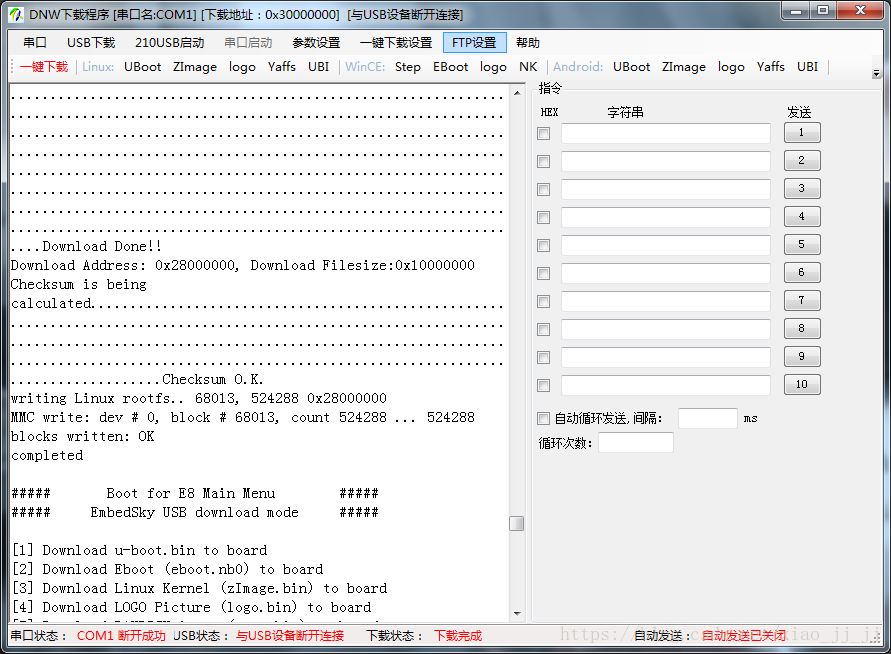The height and width of the screenshot is (654, 891).
Task: Click send button 4
Action: point(802,216)
